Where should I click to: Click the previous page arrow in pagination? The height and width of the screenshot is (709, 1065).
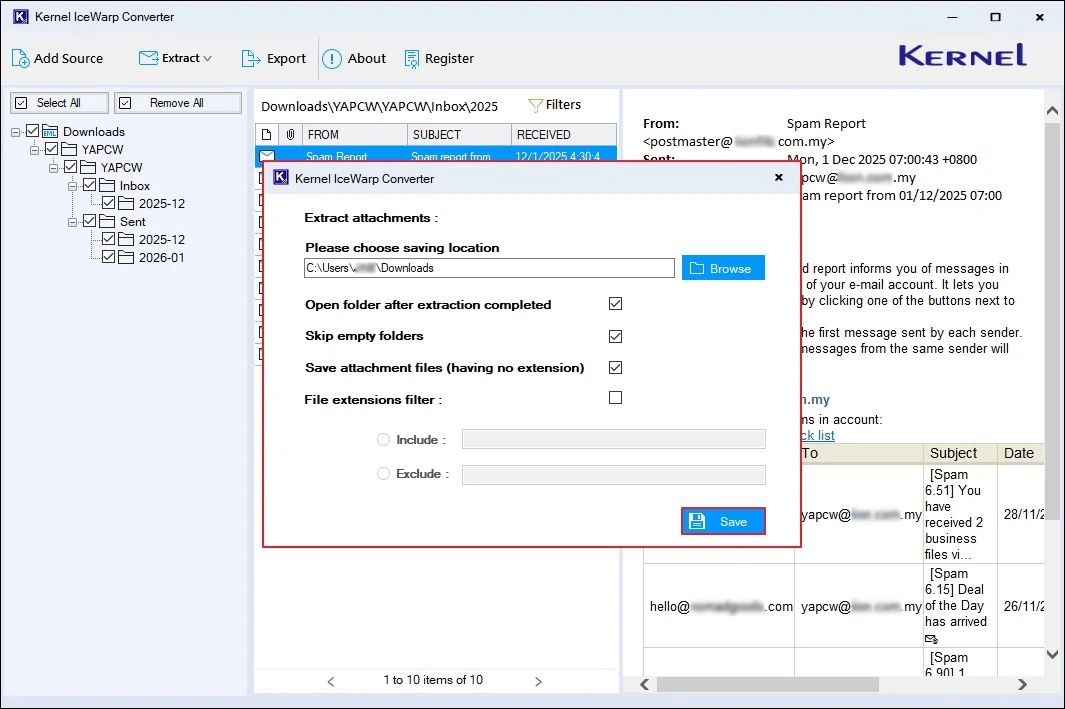click(332, 681)
